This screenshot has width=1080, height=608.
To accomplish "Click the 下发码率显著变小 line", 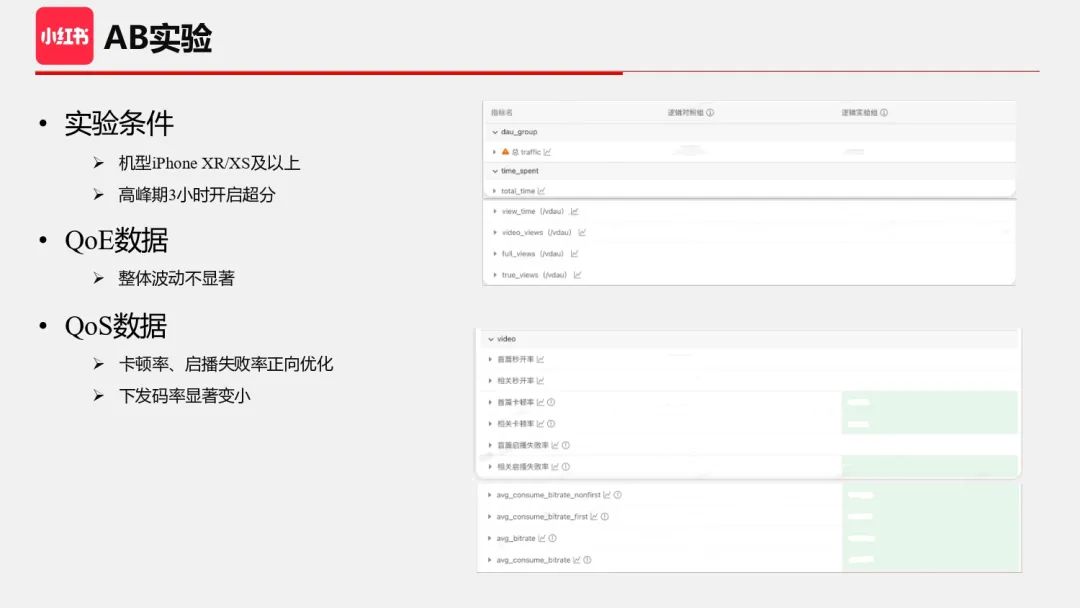I will point(185,396).
